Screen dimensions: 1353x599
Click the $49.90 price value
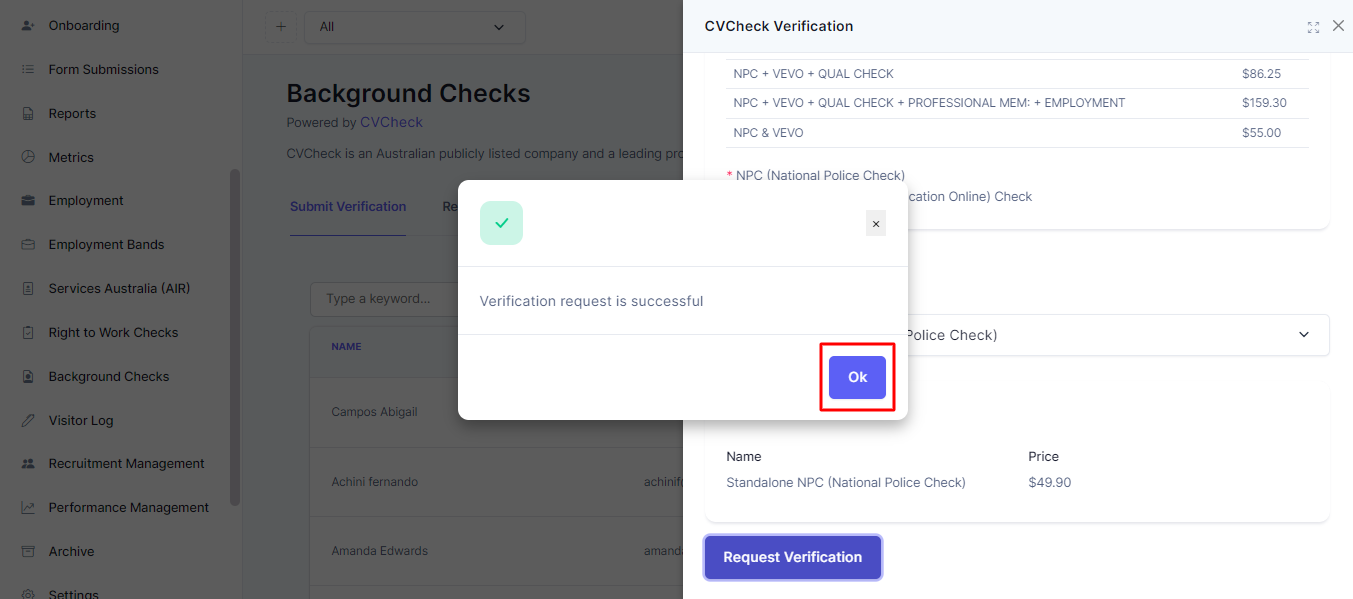[1049, 483]
